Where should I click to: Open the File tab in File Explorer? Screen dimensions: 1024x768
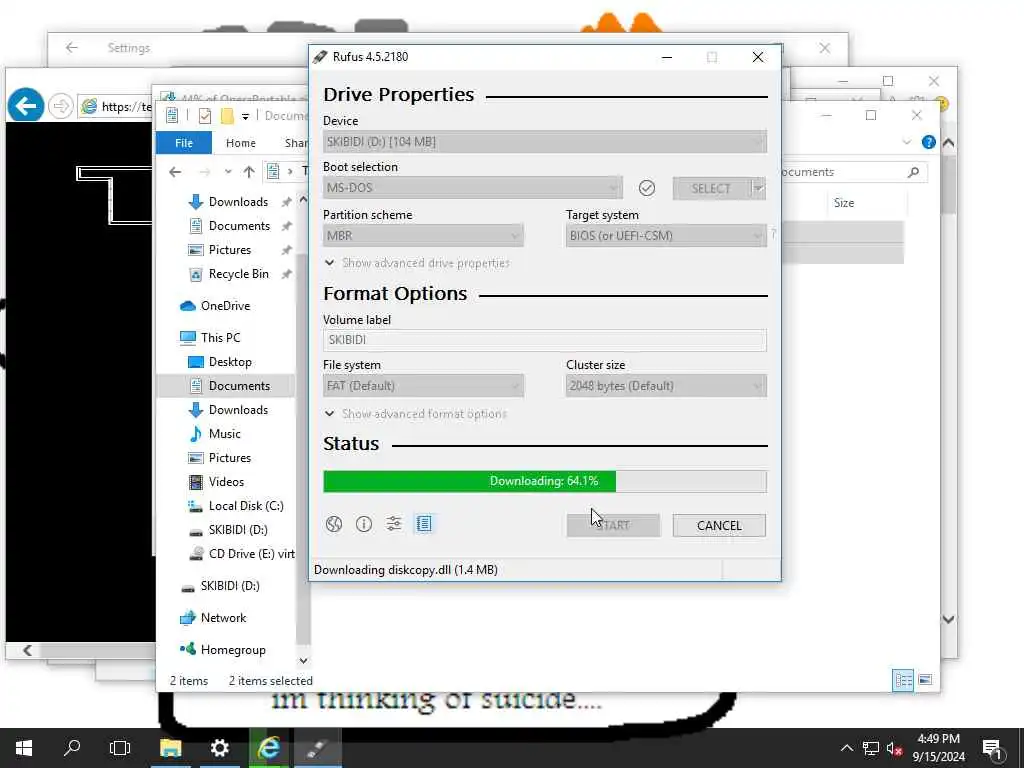[184, 143]
